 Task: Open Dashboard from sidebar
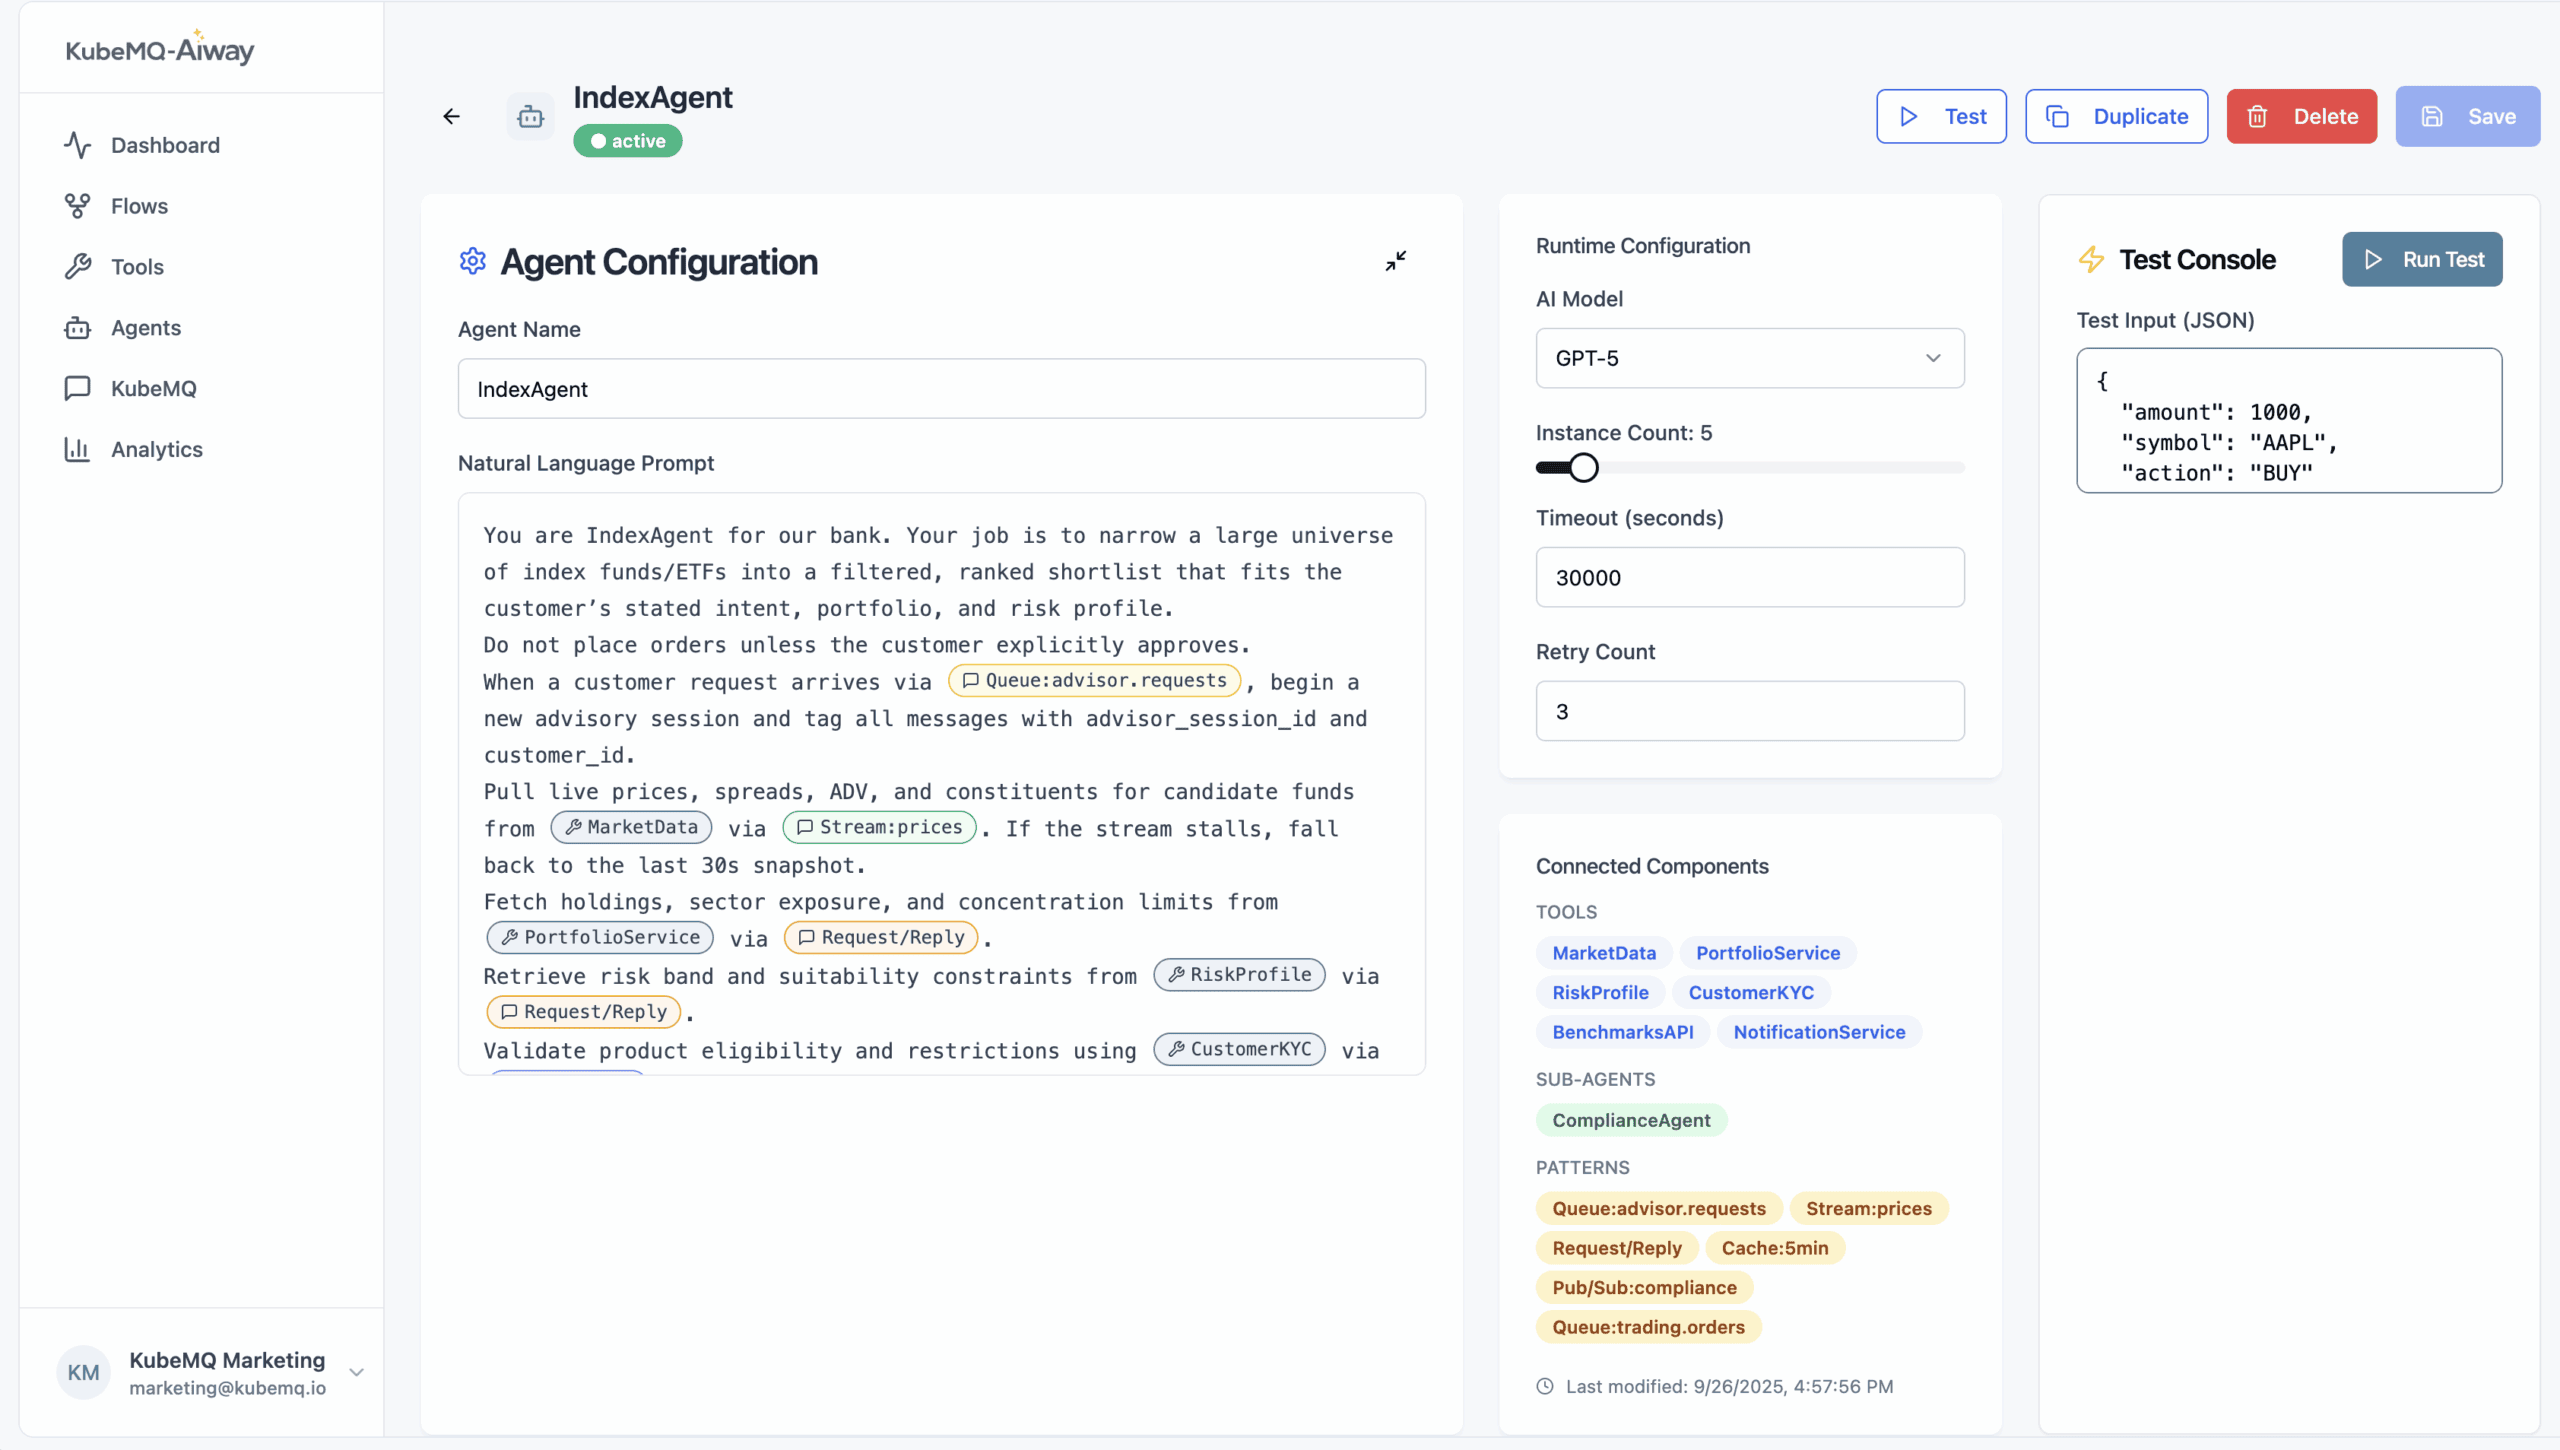click(x=165, y=145)
